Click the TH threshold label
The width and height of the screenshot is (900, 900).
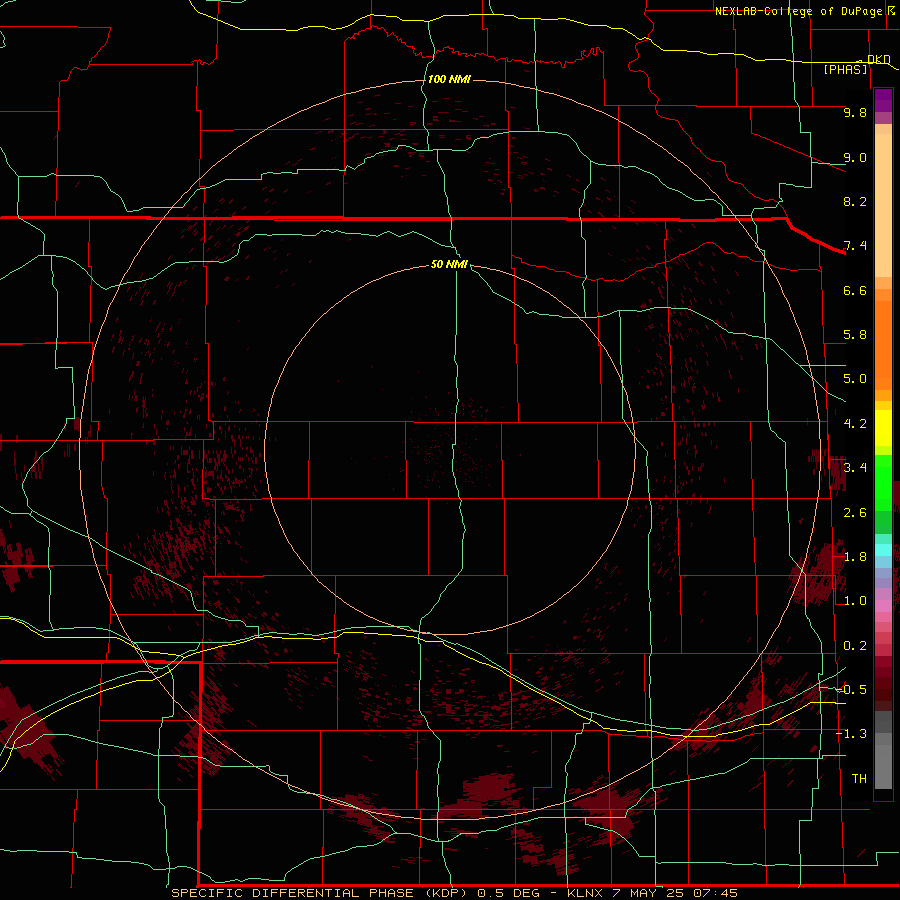[859, 778]
